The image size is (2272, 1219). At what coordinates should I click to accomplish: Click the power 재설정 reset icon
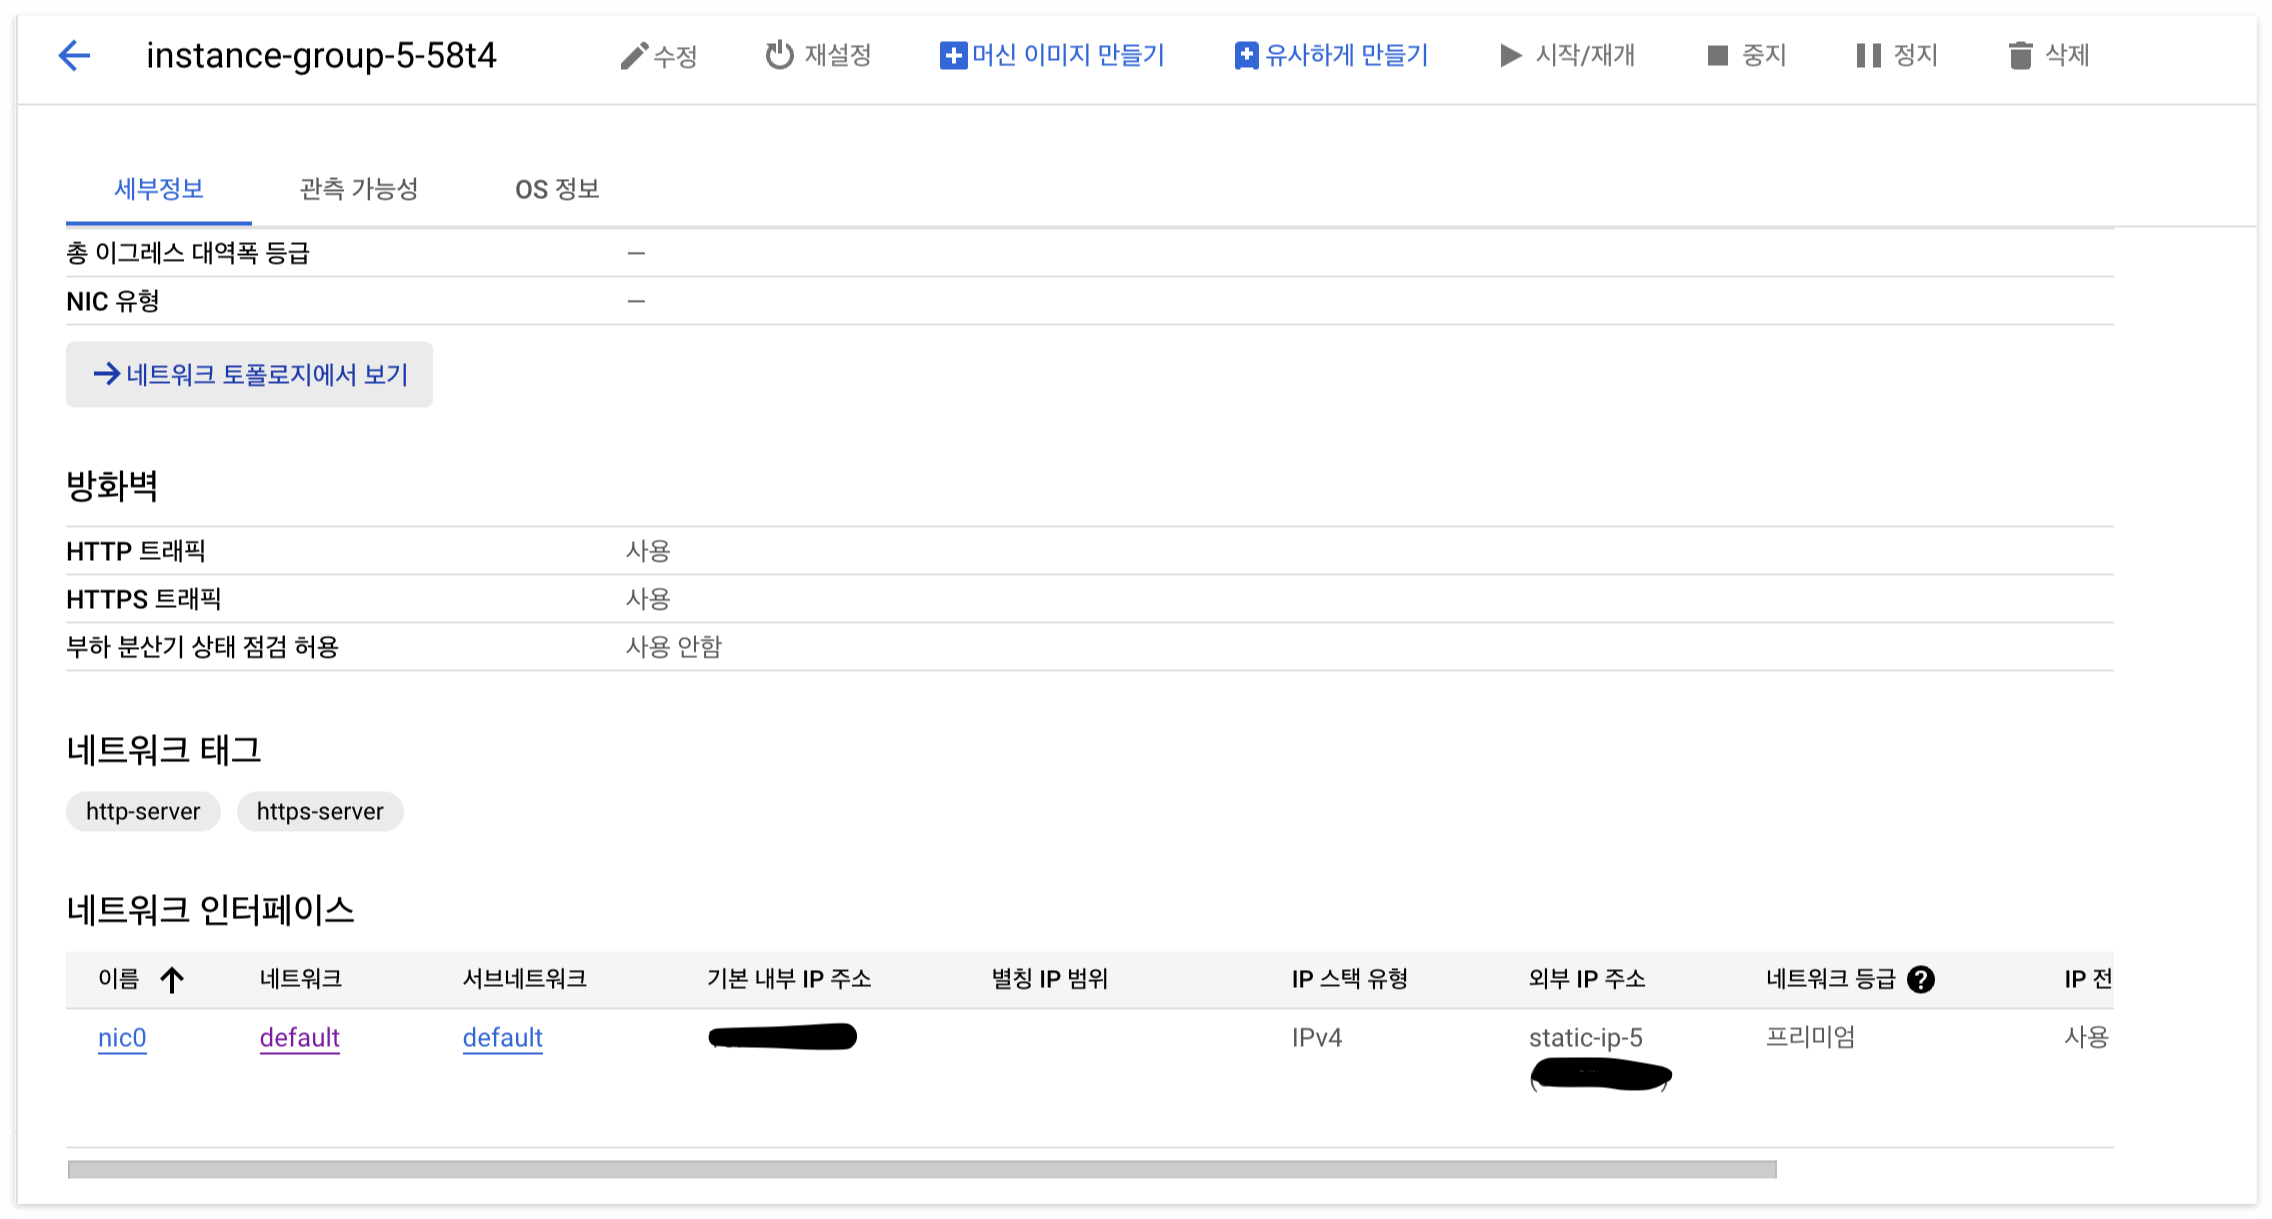click(779, 55)
